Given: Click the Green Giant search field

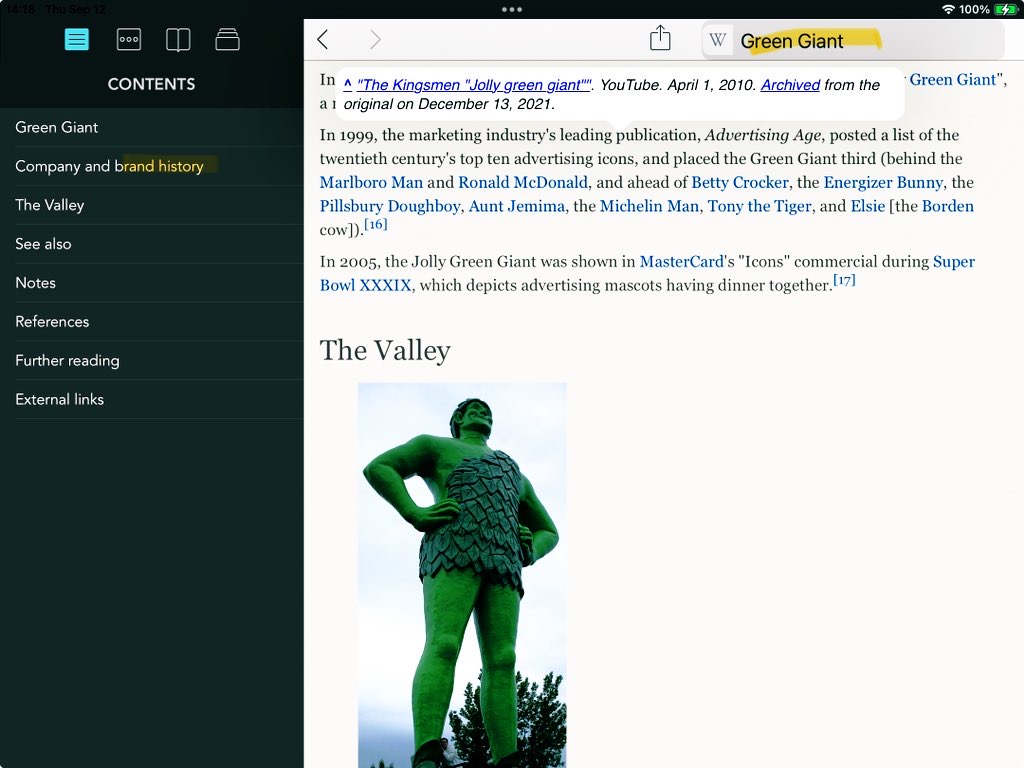Looking at the screenshot, I should pyautogui.click(x=860, y=41).
